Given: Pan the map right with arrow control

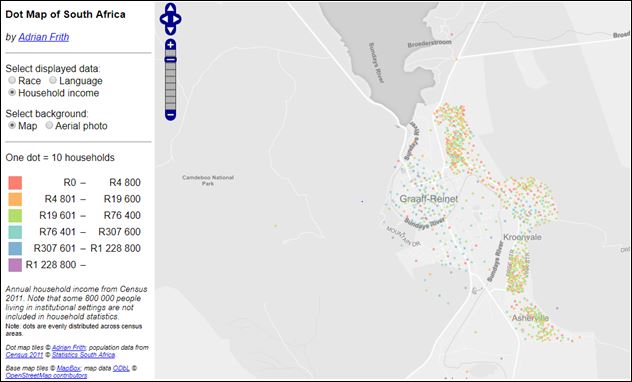Looking at the screenshot, I should pyautogui.click(x=177, y=19).
